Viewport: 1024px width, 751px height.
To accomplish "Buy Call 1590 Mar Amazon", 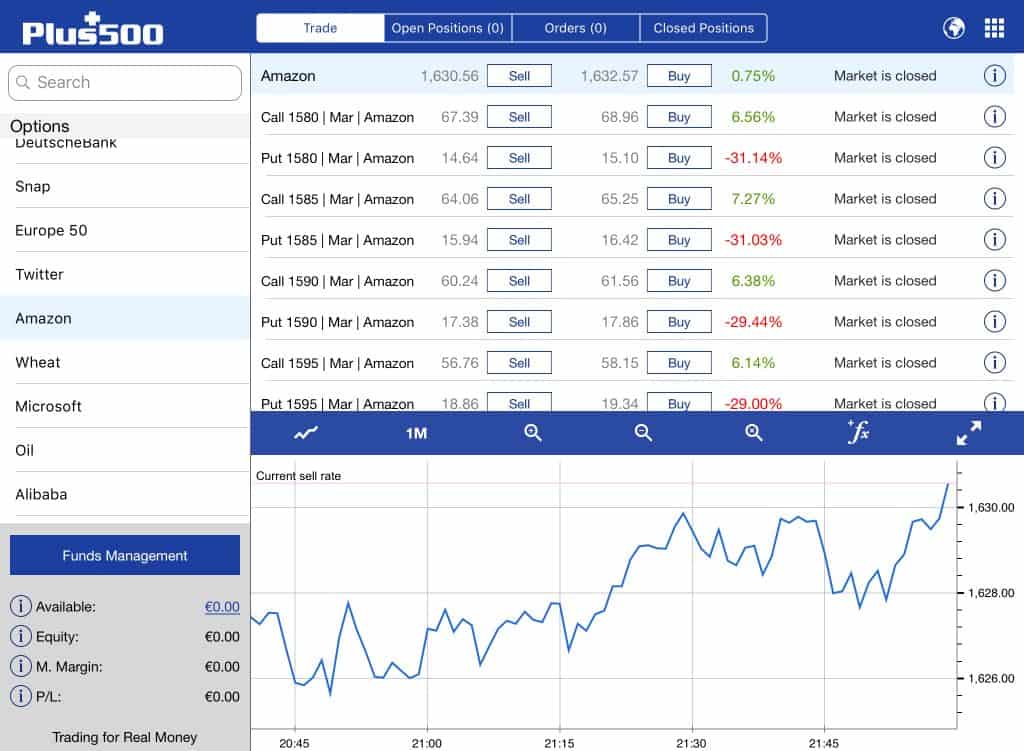I will point(679,281).
